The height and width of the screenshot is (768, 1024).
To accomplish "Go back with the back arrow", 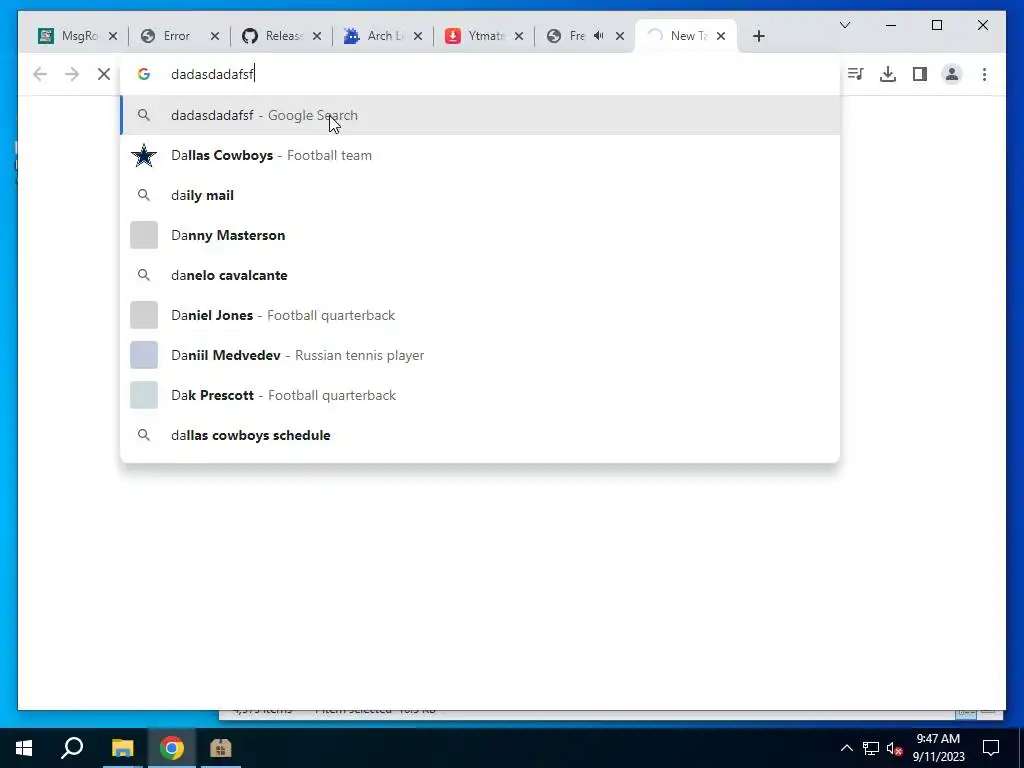I will pyautogui.click(x=40, y=74).
